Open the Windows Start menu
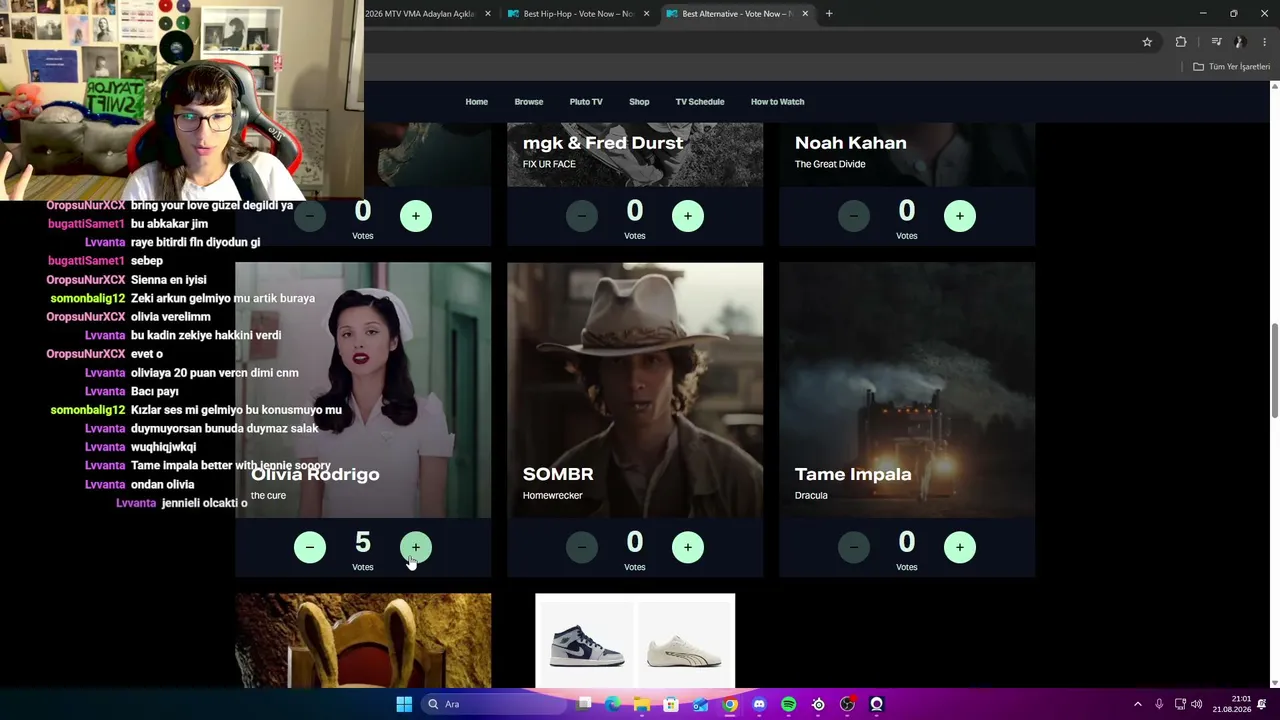 404,704
